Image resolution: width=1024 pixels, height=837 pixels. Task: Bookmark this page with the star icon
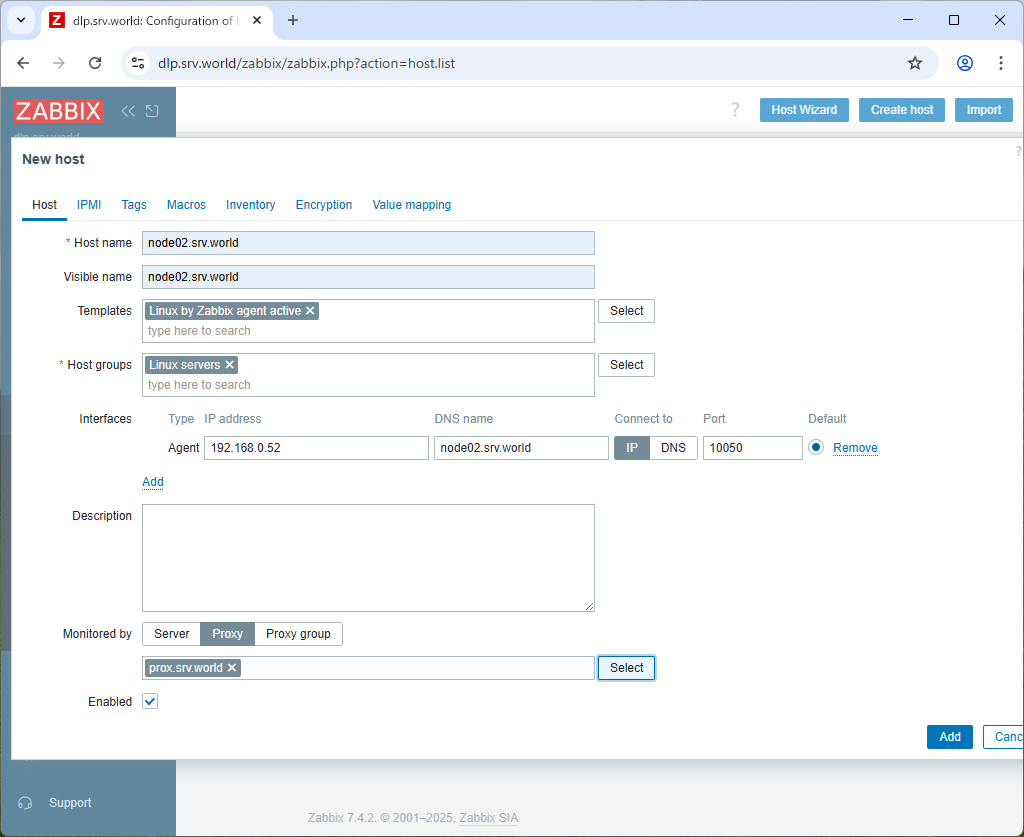[914, 63]
